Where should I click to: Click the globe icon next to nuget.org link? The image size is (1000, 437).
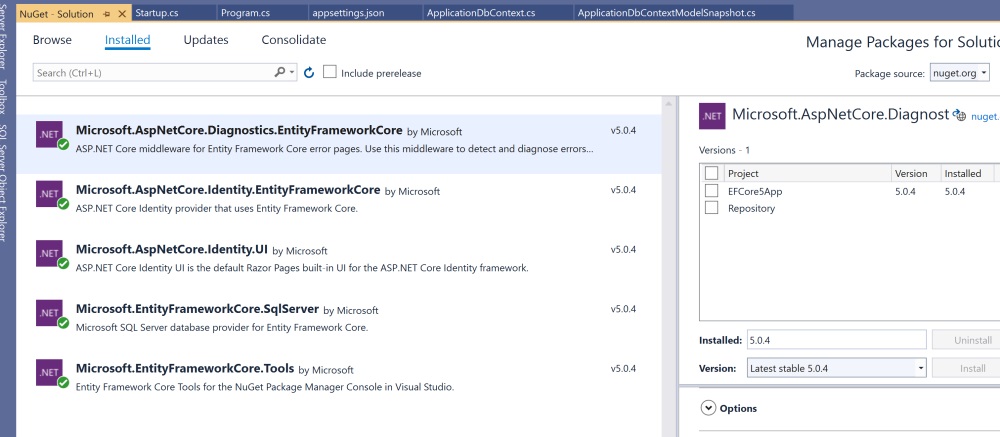tap(960, 116)
